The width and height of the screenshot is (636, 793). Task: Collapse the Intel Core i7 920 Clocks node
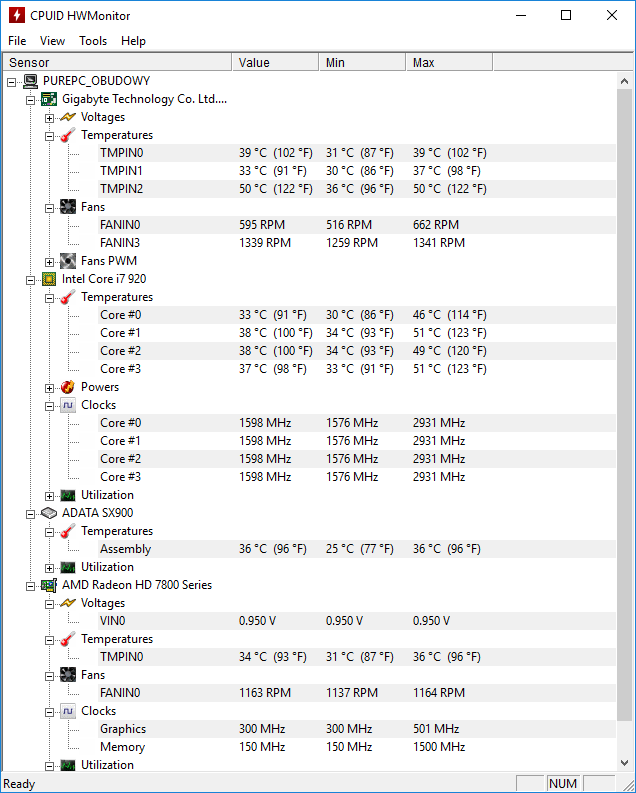coord(49,405)
